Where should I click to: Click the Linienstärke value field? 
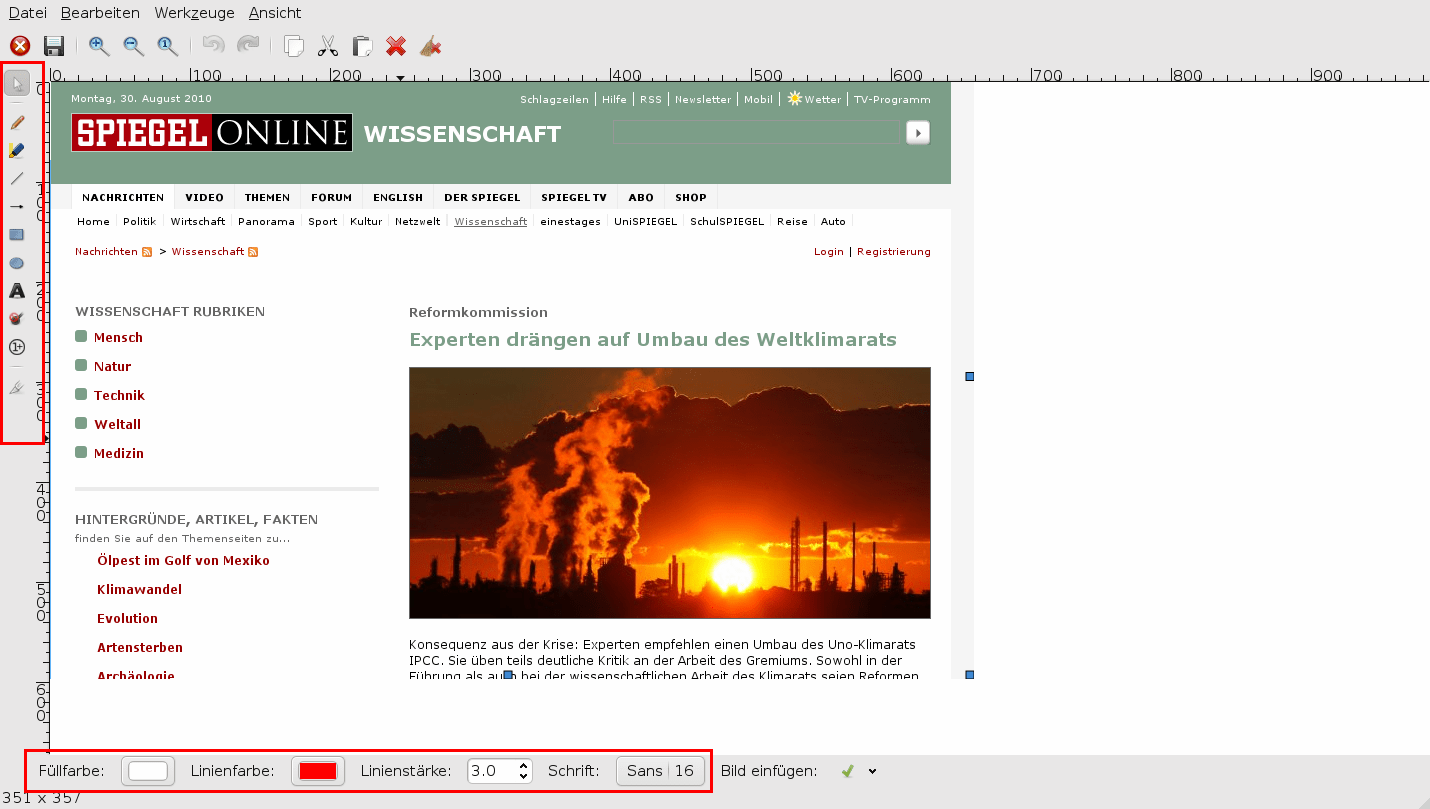(x=491, y=771)
